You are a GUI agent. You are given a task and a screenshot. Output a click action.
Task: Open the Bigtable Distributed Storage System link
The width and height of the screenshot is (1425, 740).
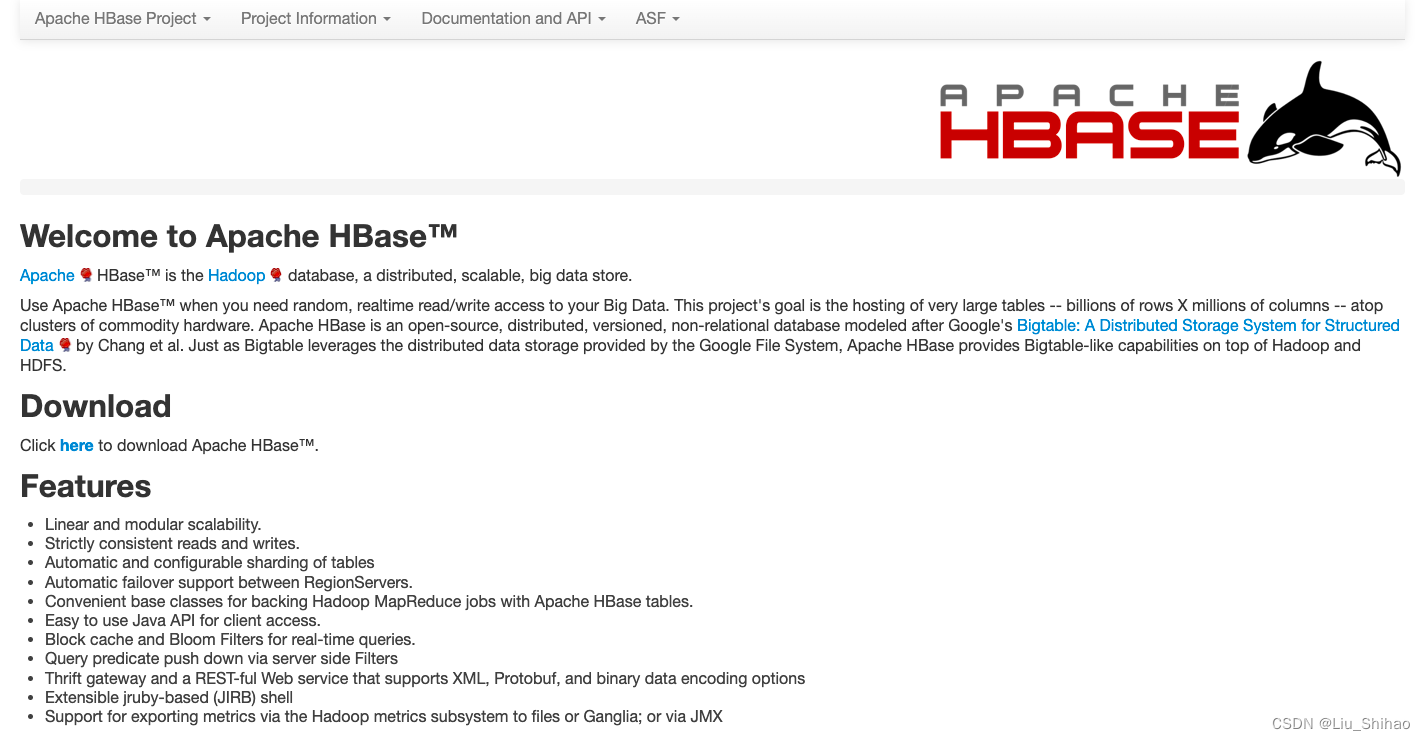pyautogui.click(x=1207, y=325)
